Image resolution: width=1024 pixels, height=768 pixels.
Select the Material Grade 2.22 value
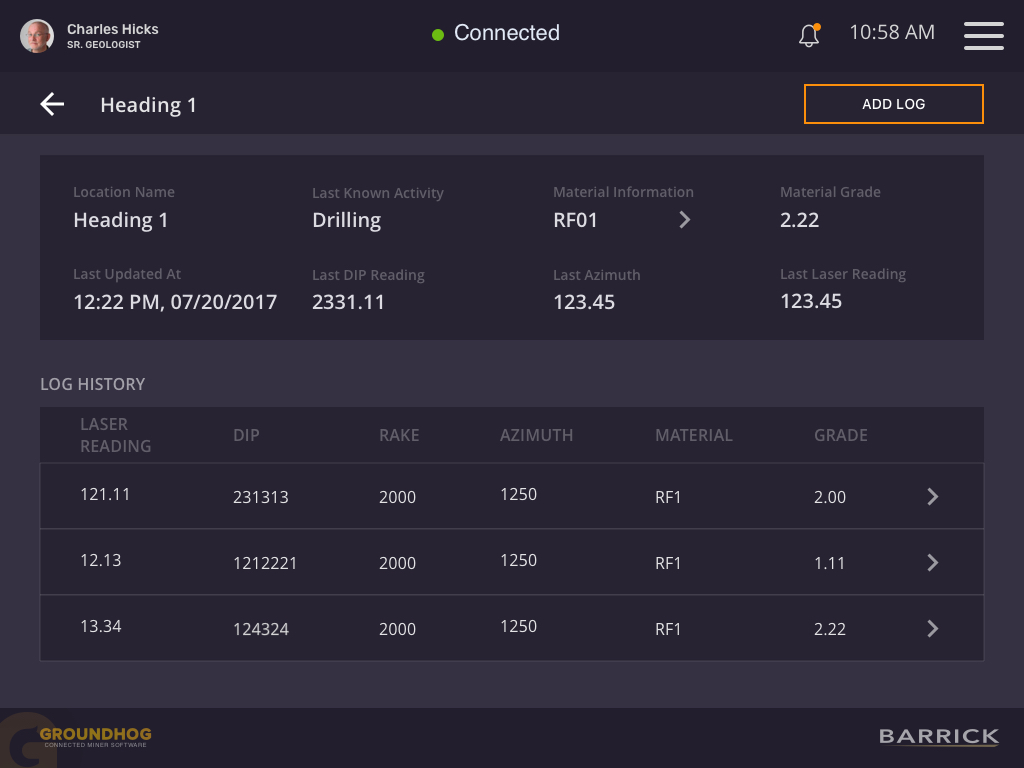(x=799, y=220)
